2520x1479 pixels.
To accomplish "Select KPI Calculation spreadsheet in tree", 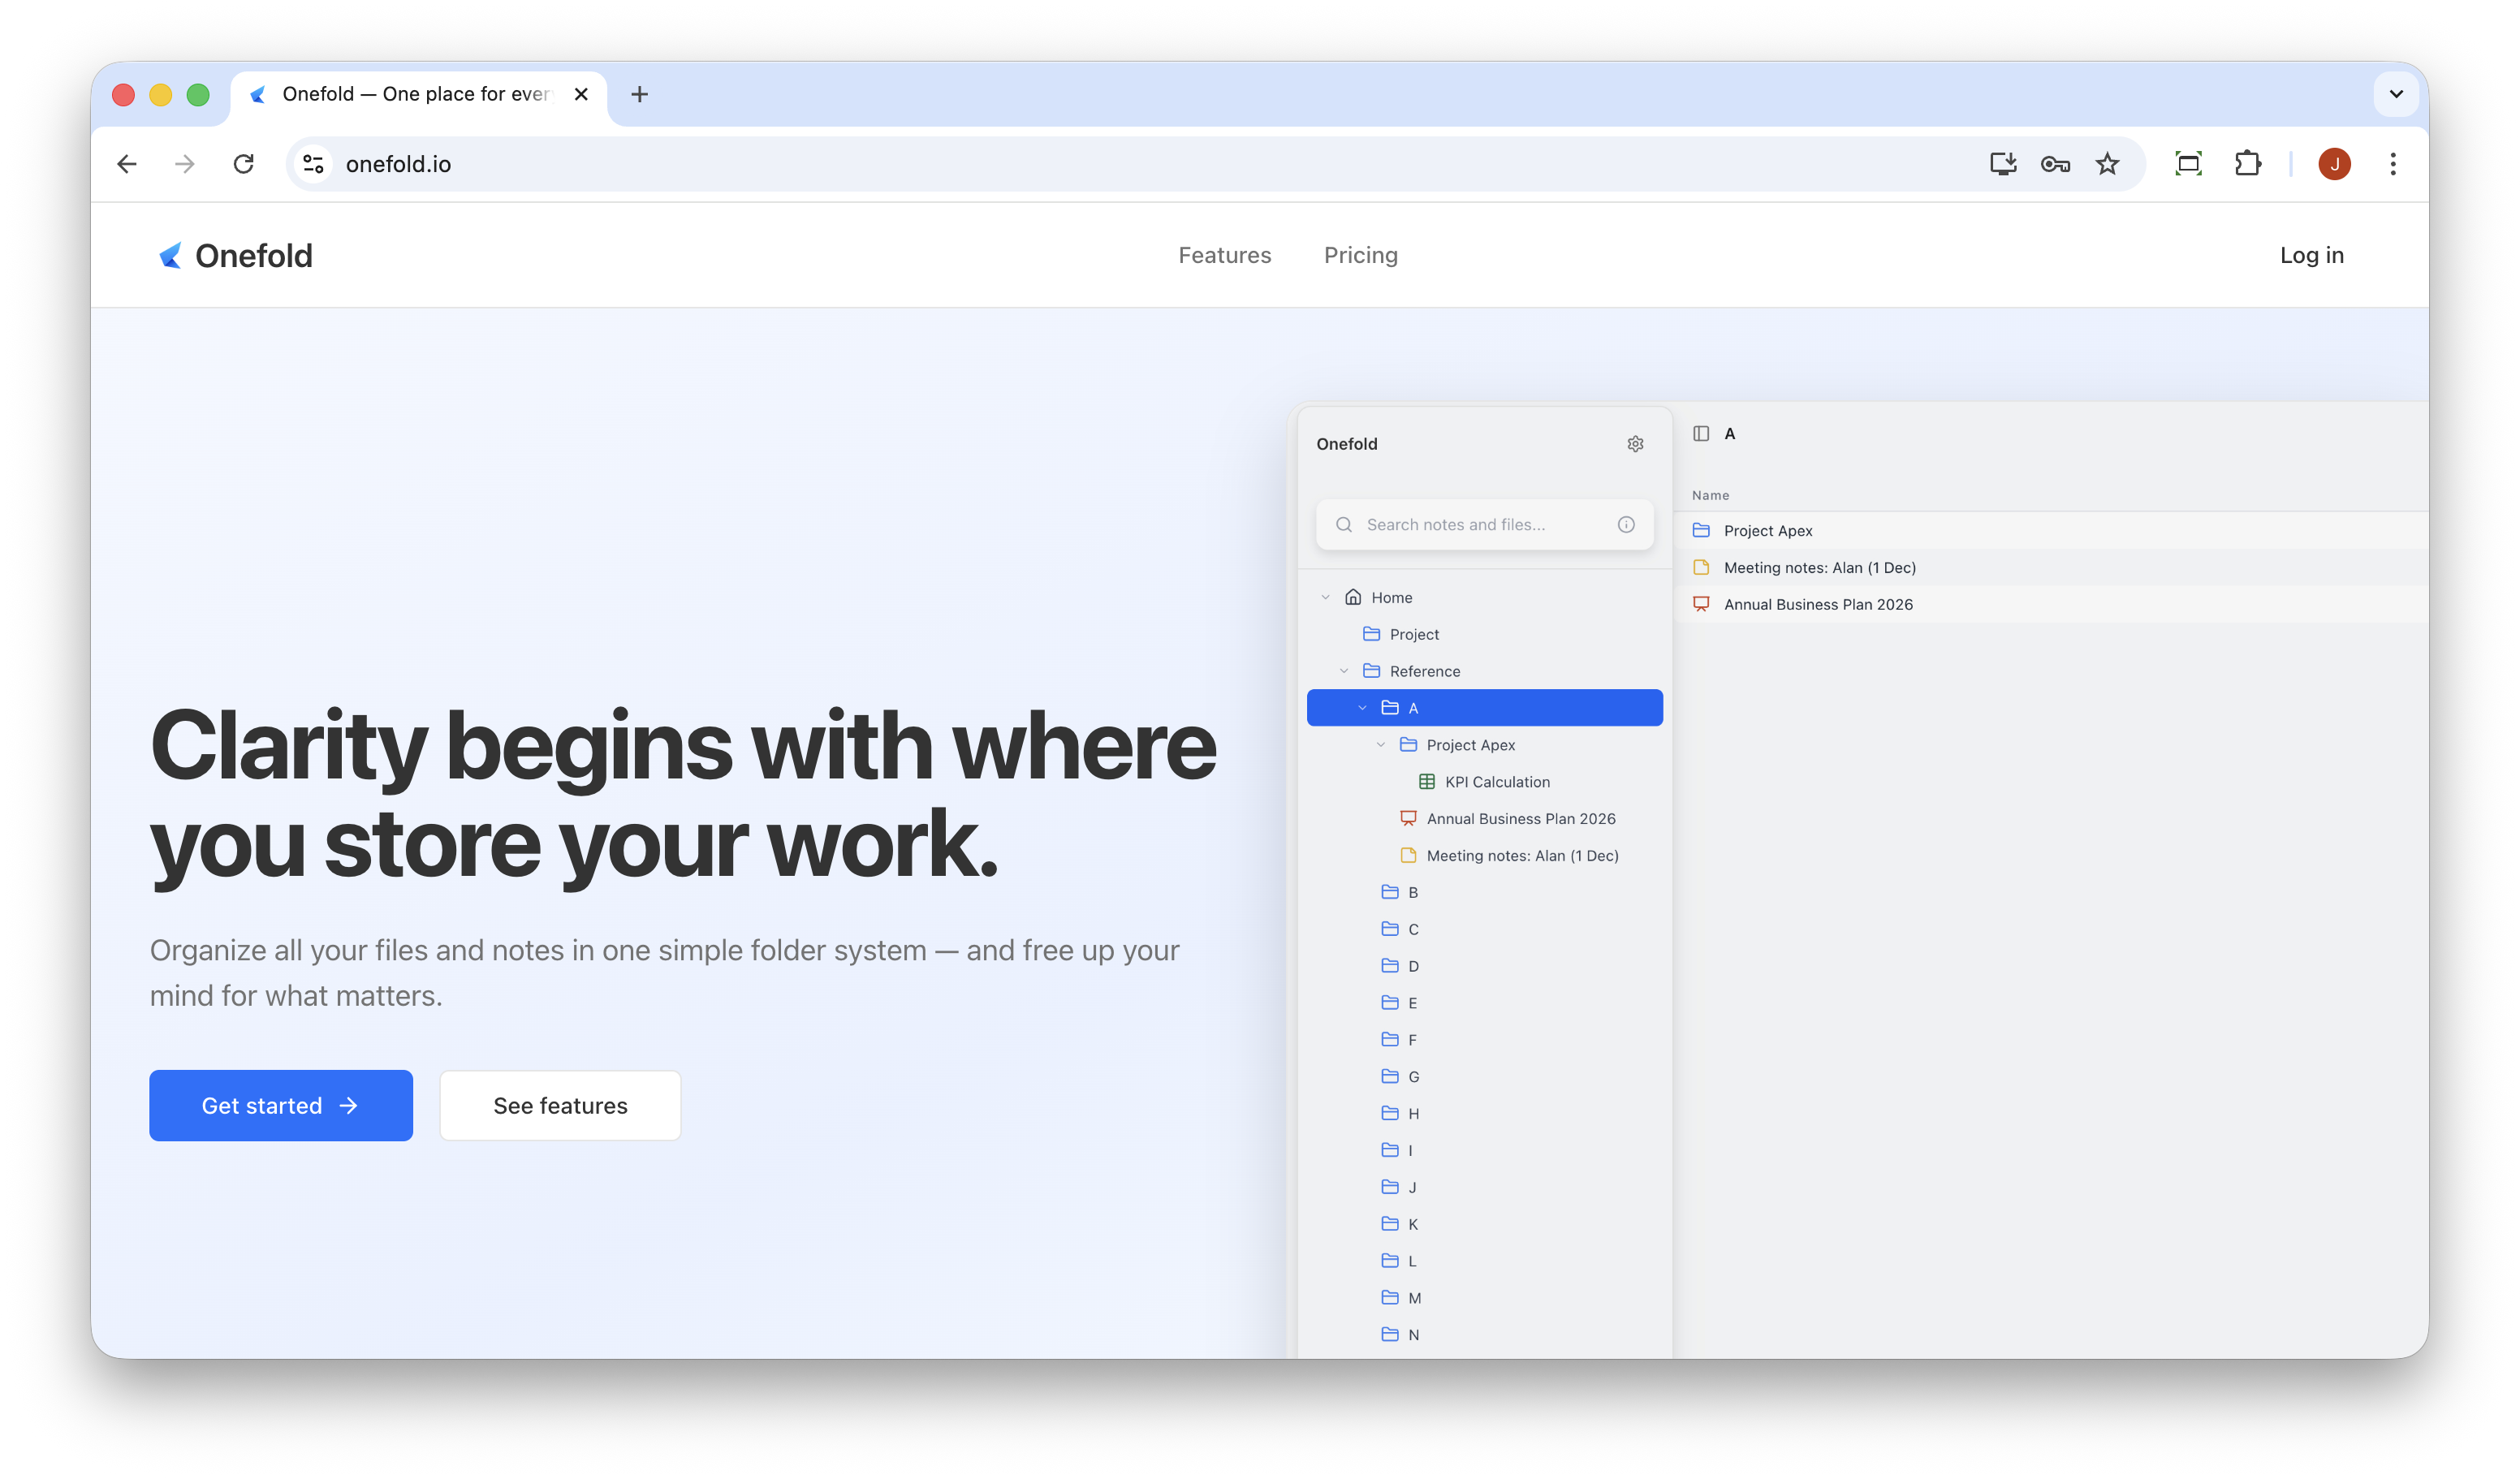I will point(1497,782).
